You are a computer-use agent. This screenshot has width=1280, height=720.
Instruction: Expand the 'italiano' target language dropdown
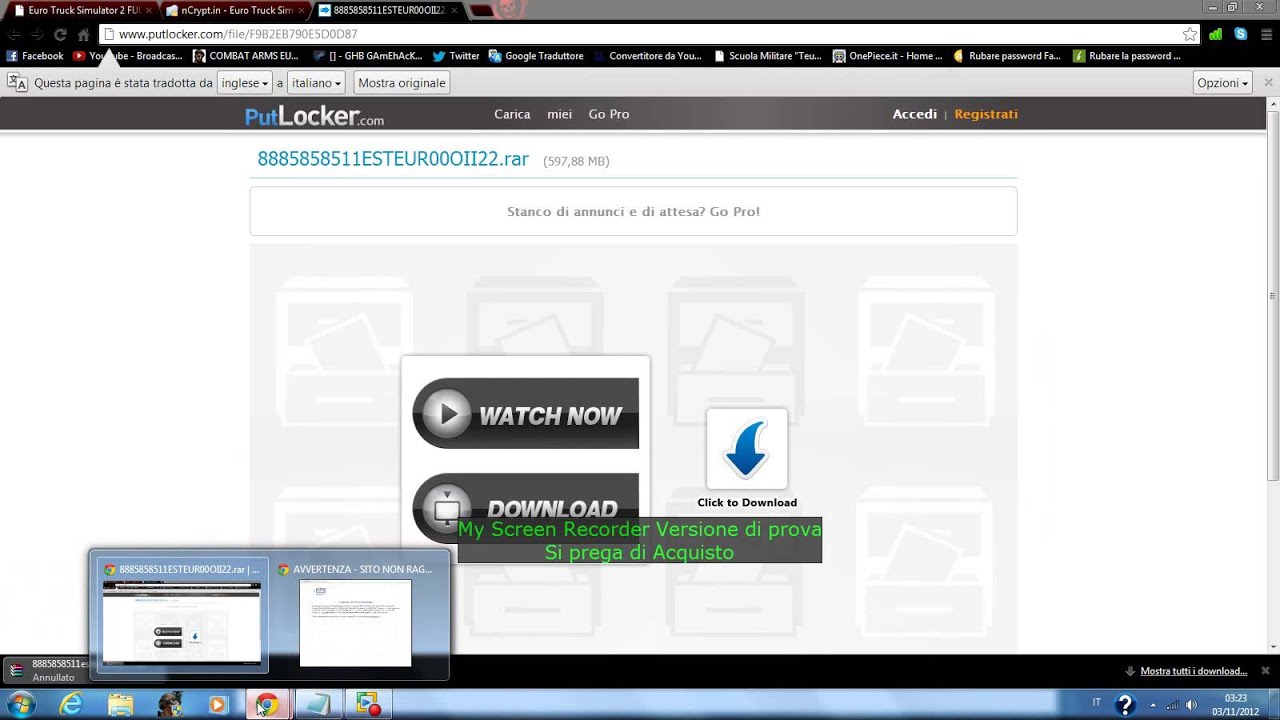click(x=316, y=83)
